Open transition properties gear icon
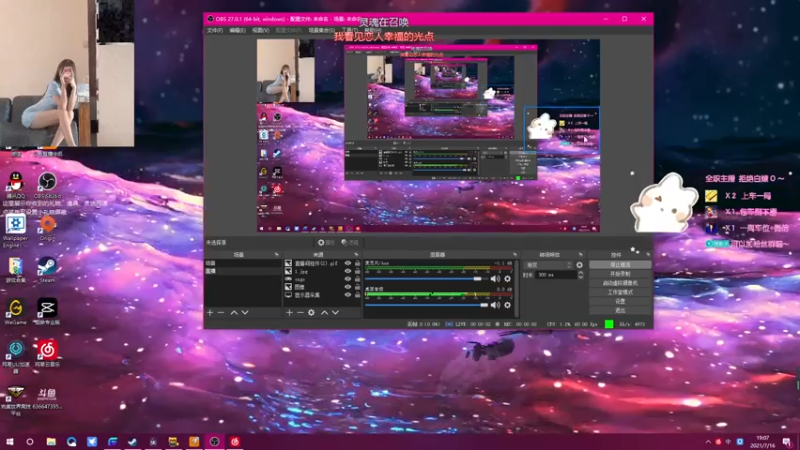The image size is (800, 450). [579, 265]
